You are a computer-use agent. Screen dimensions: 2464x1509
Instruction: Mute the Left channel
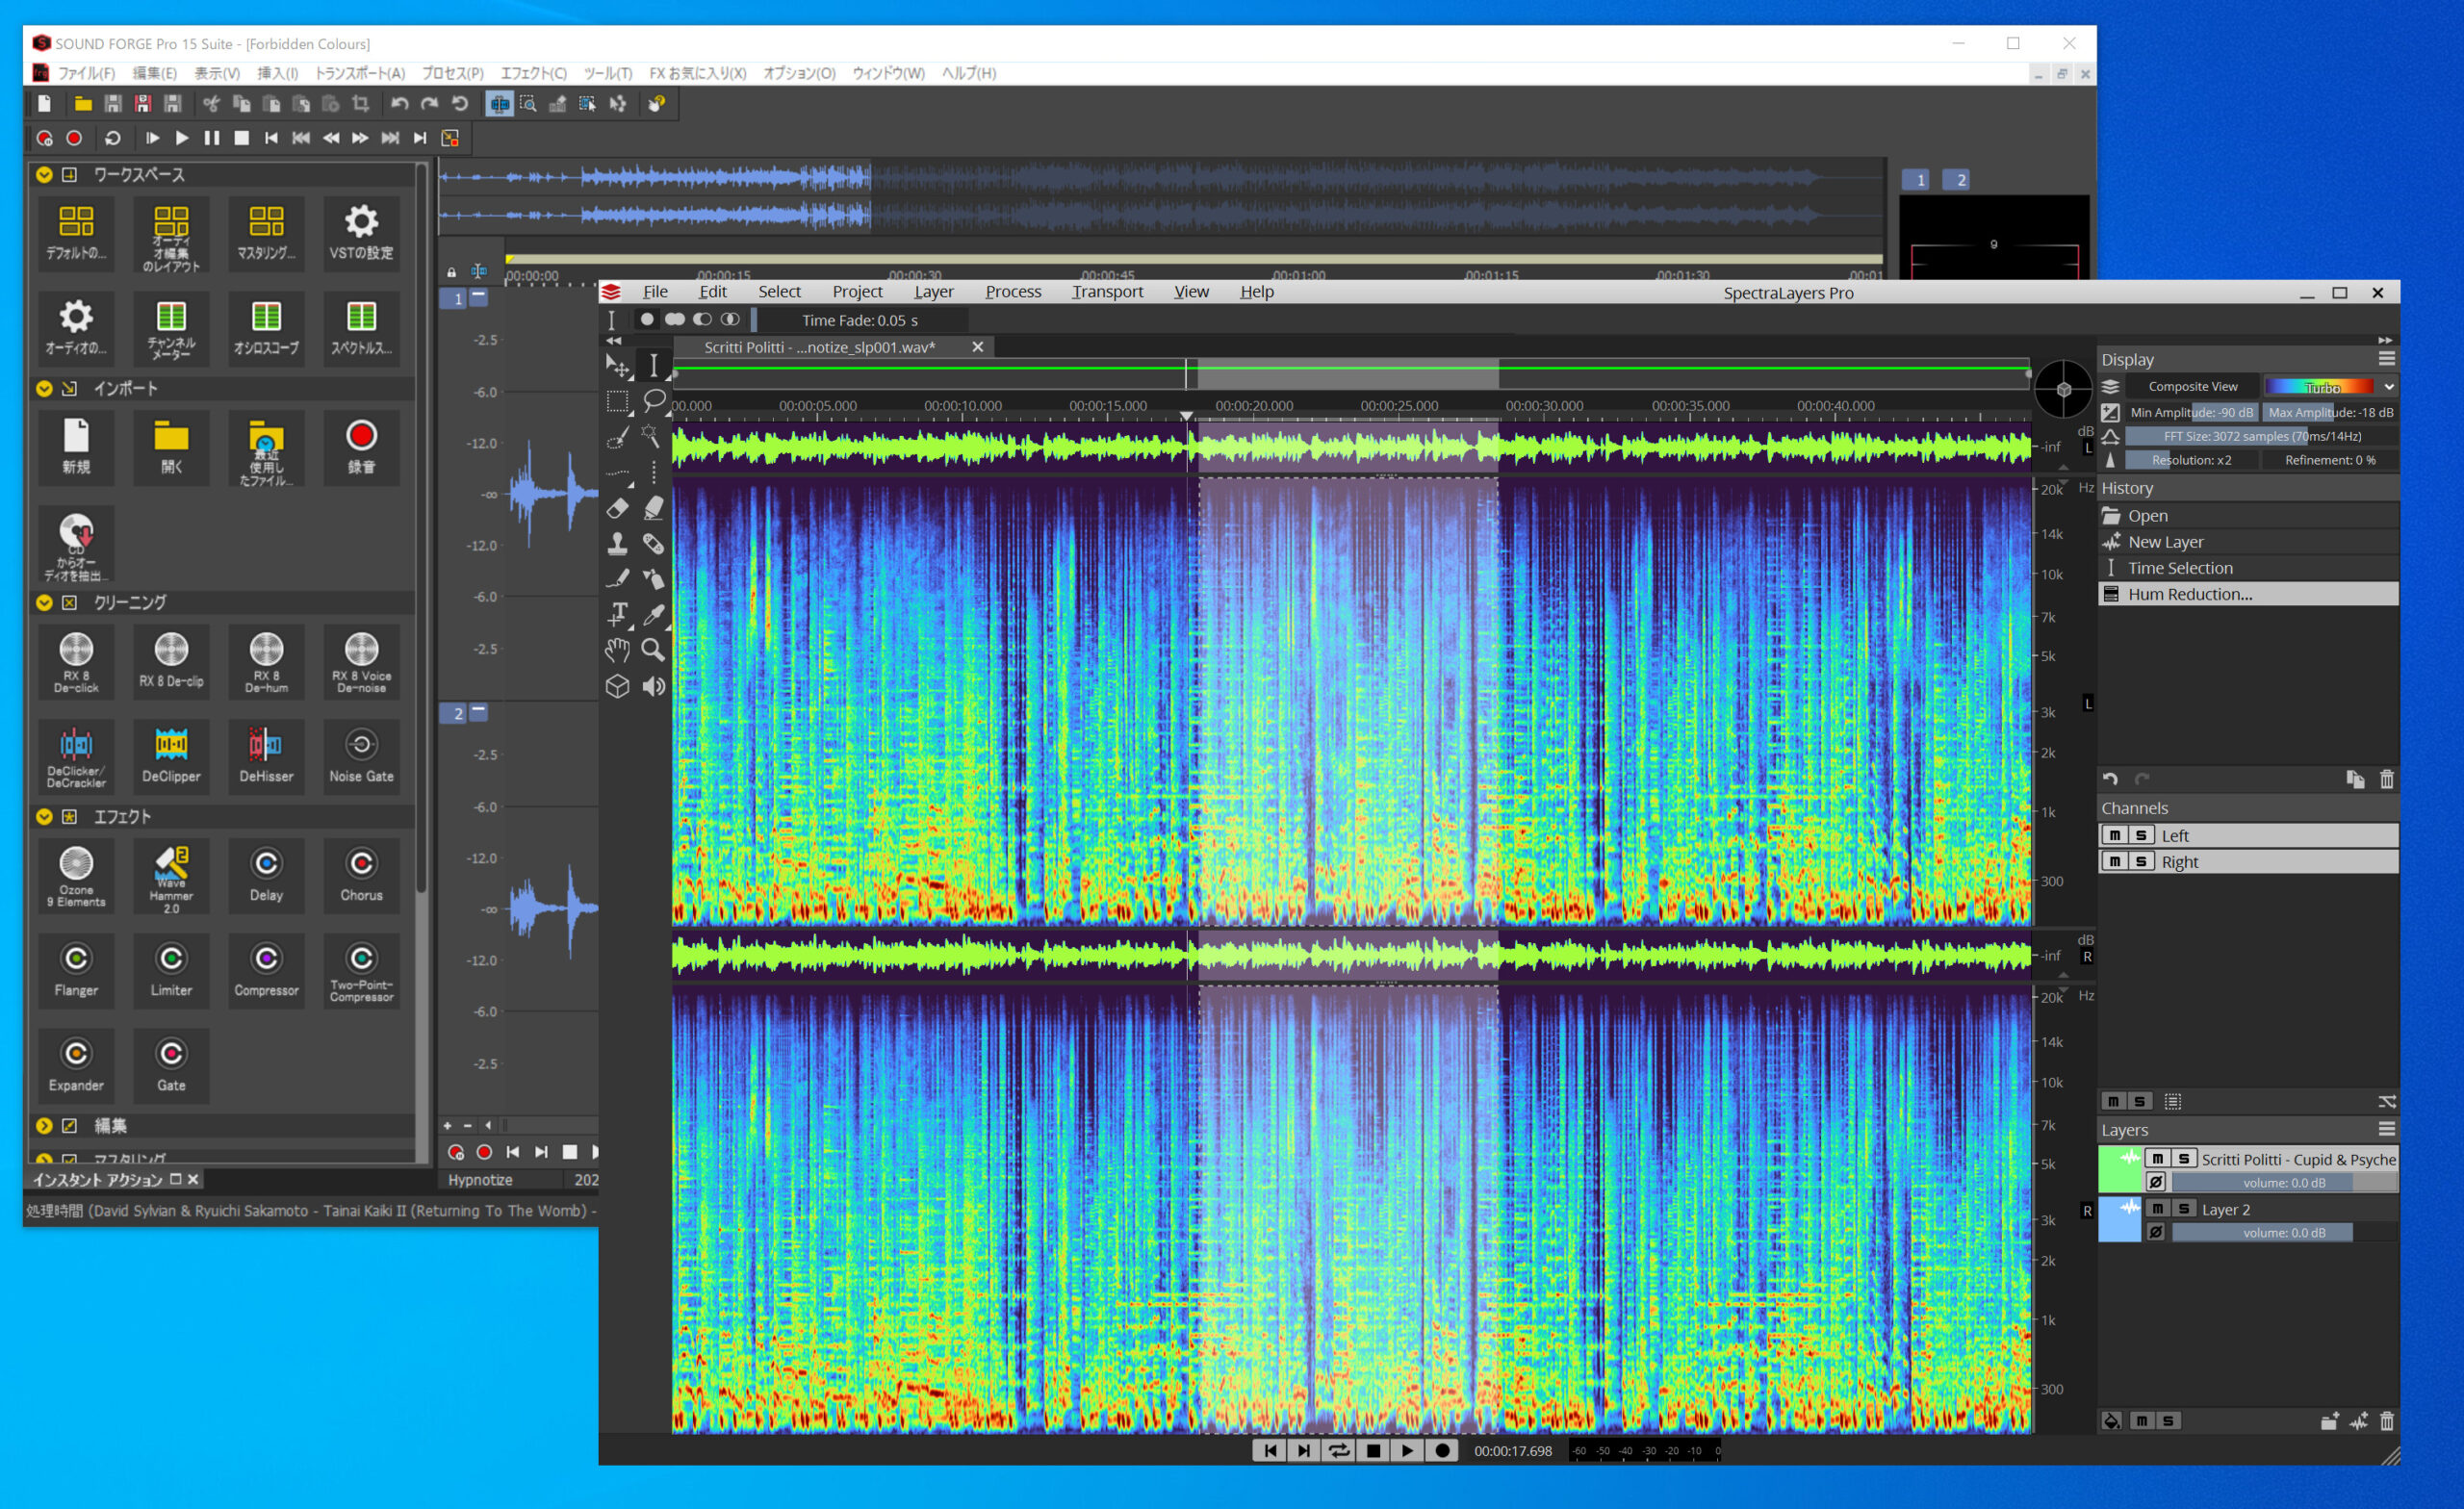point(2114,835)
